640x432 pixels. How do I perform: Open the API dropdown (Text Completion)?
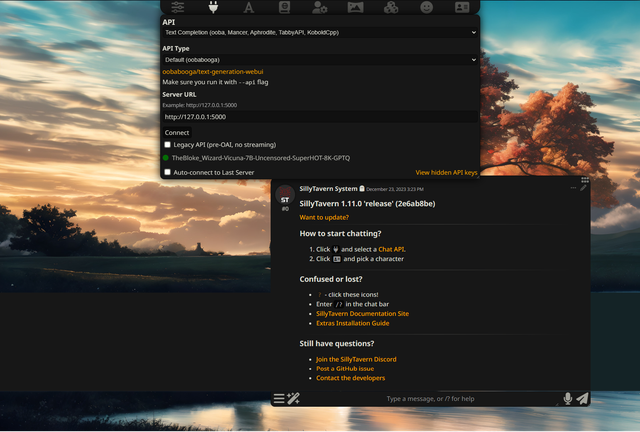tap(320, 32)
